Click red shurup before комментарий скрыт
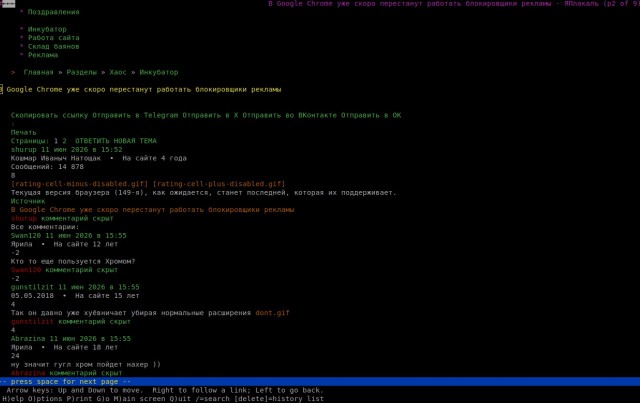 coord(24,218)
